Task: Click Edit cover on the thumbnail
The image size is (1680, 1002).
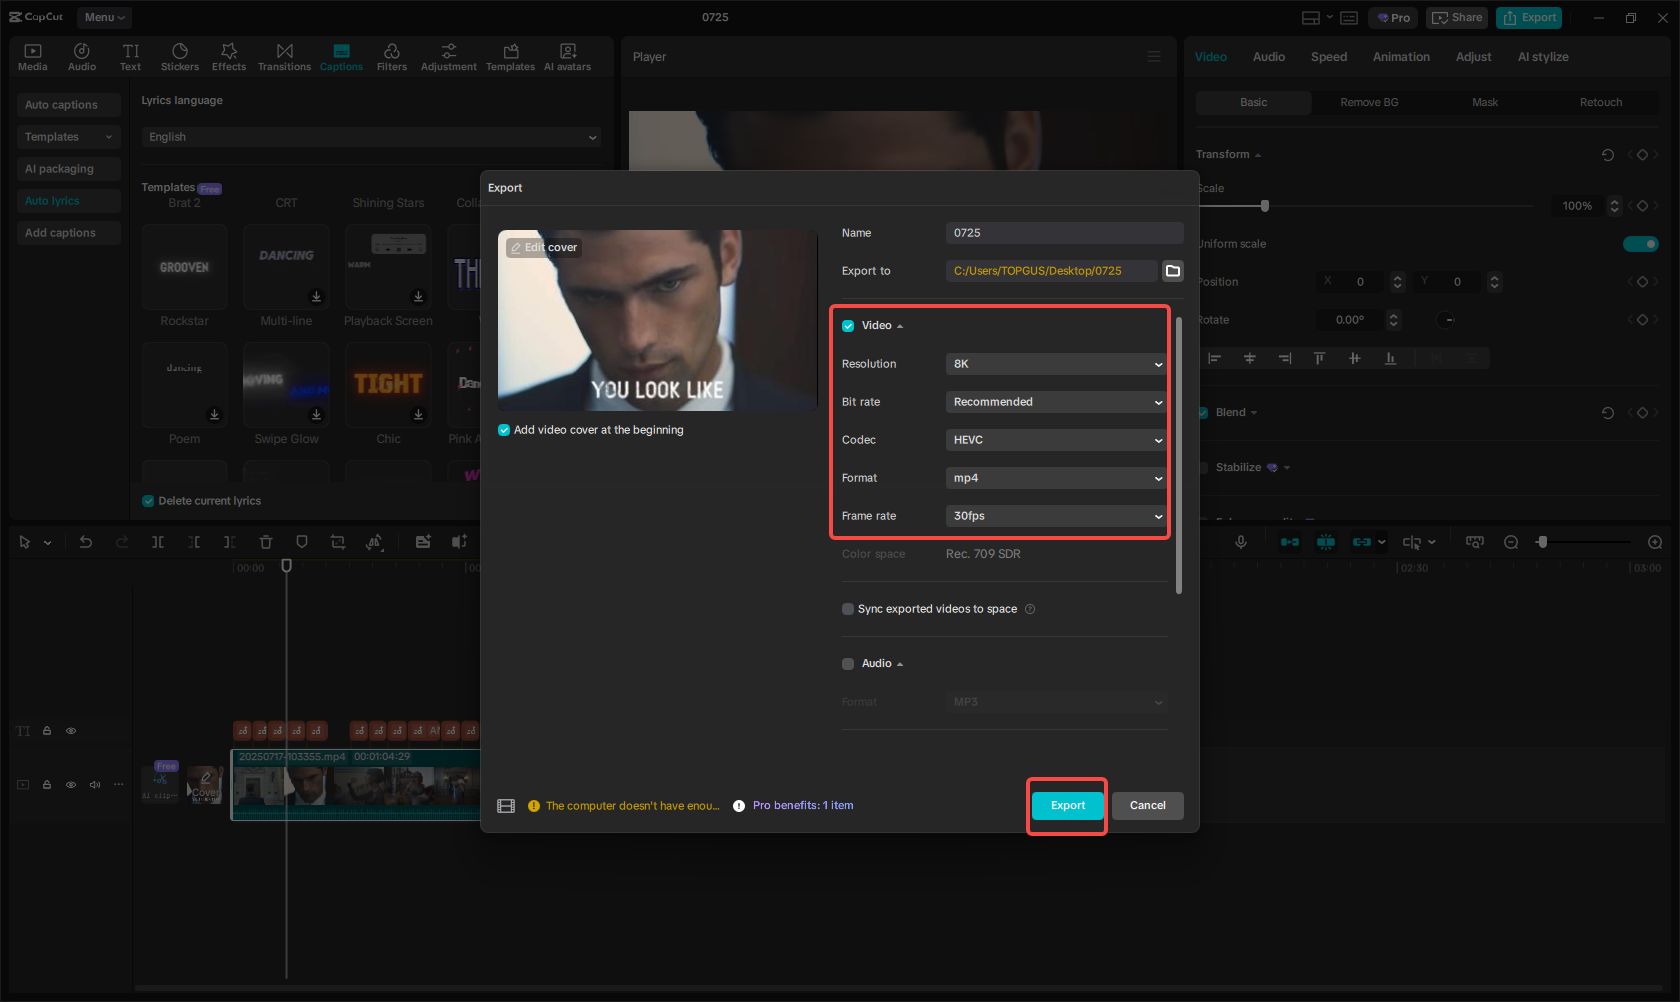Action: pos(544,248)
